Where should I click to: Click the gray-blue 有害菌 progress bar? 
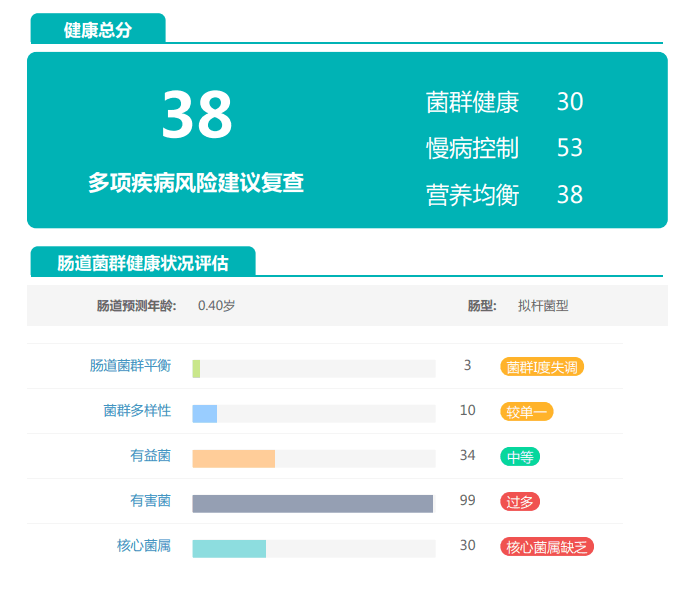tap(312, 503)
